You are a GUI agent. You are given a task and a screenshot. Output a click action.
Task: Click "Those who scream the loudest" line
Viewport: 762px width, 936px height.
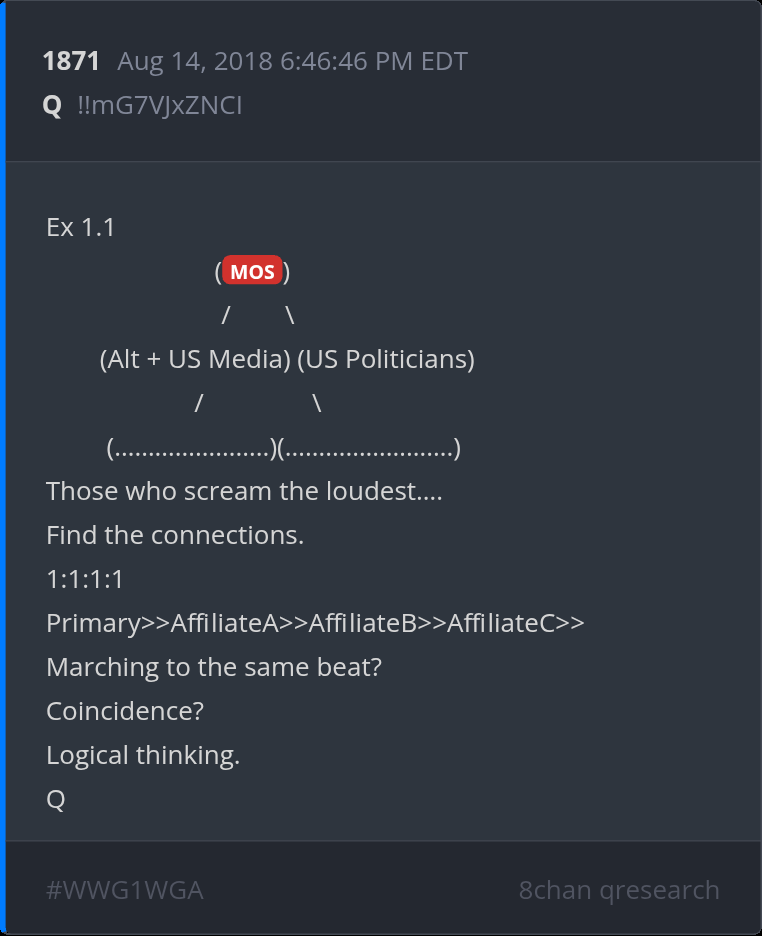(x=244, y=491)
